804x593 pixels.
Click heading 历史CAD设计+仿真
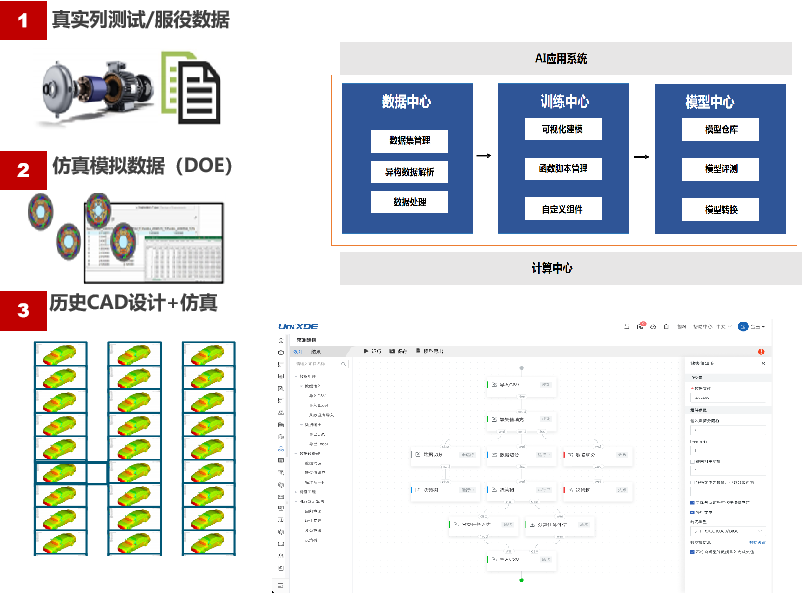[x=133, y=303]
